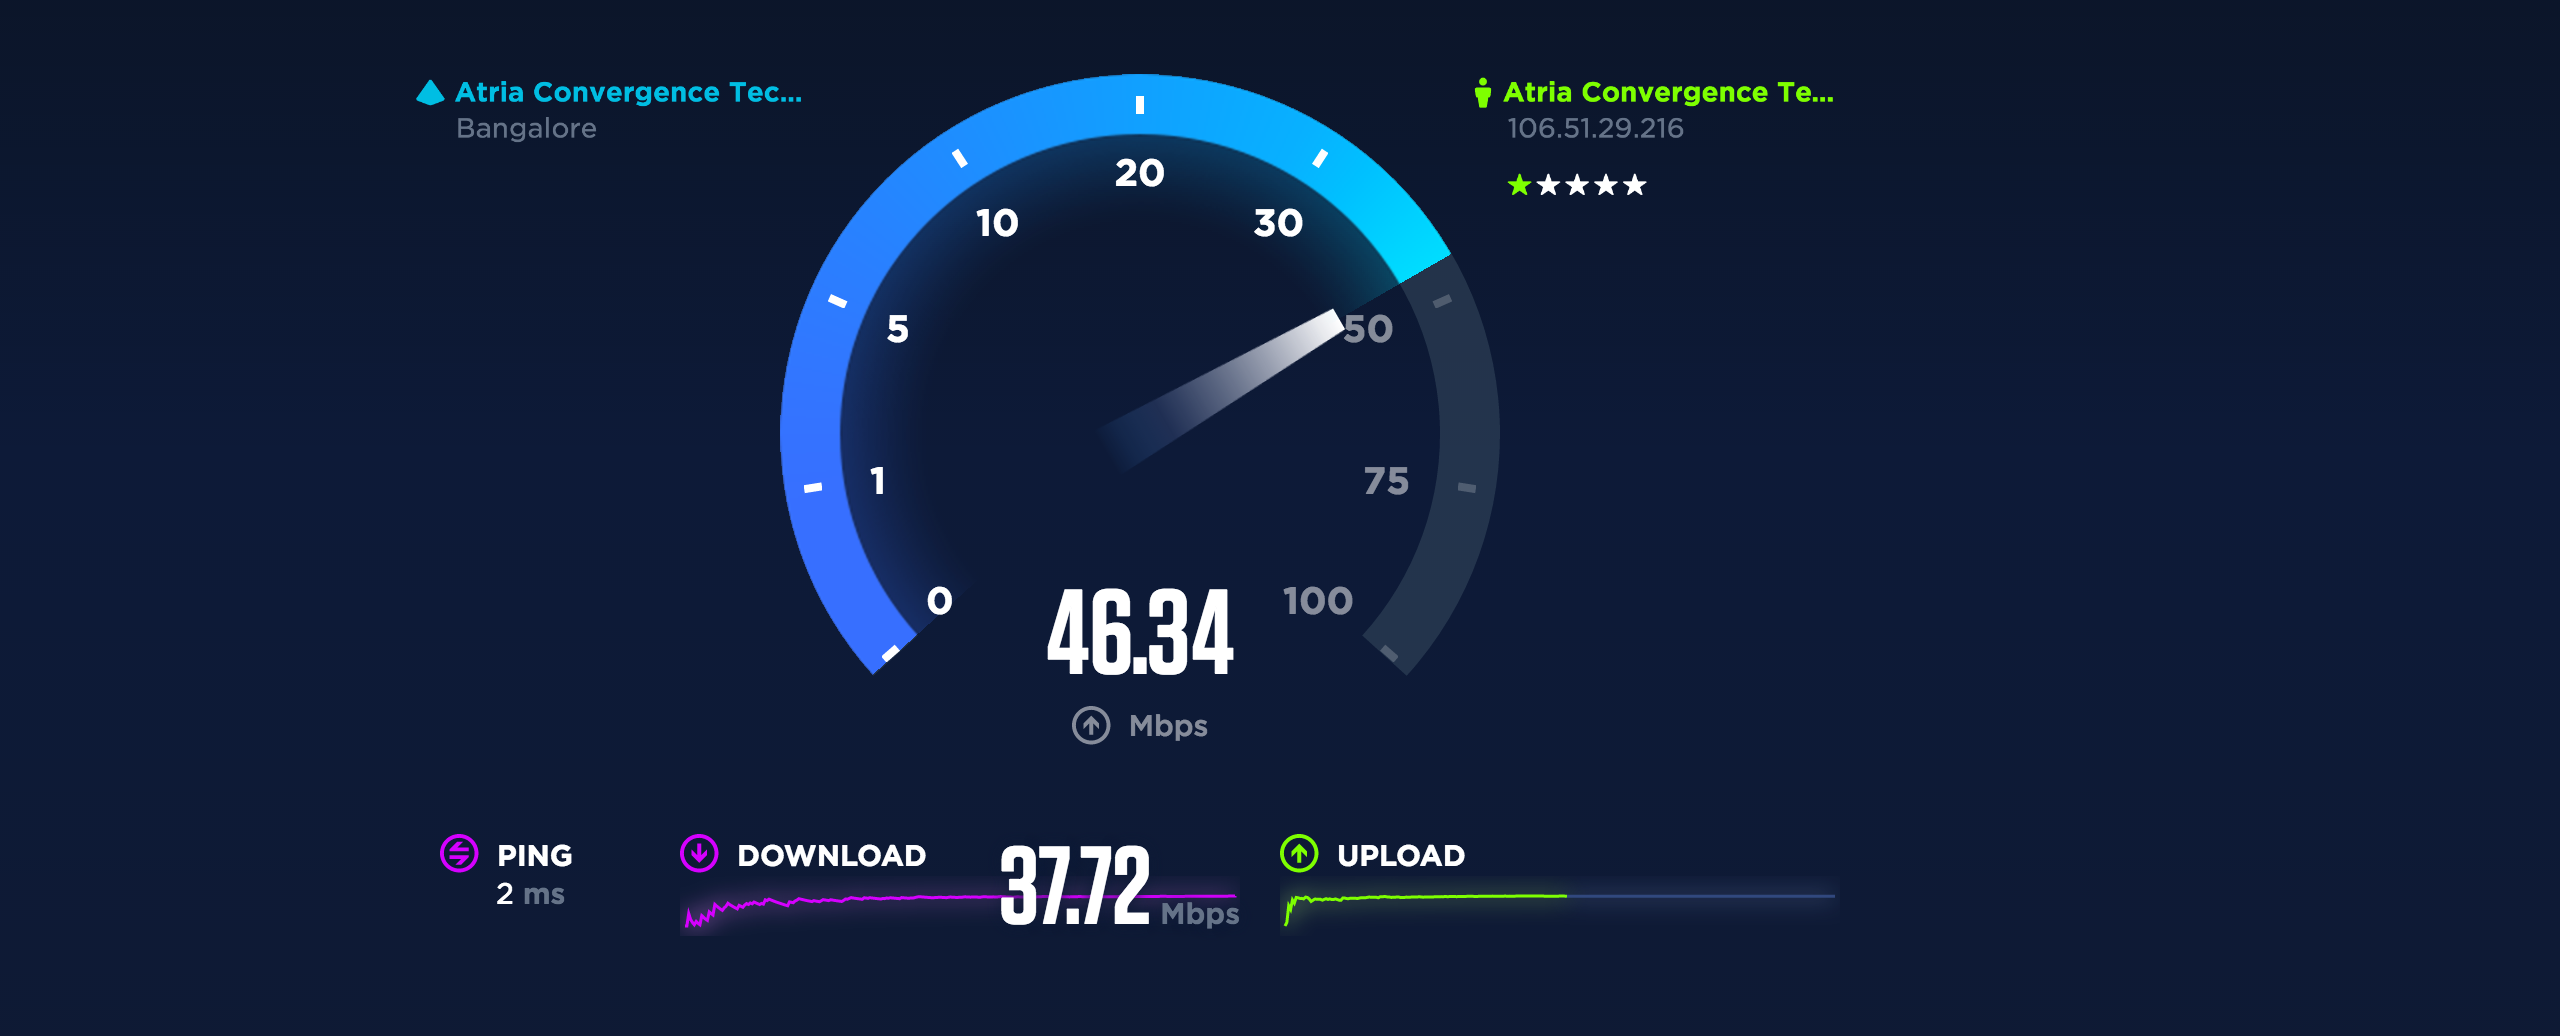Select the second rating star

1548,185
